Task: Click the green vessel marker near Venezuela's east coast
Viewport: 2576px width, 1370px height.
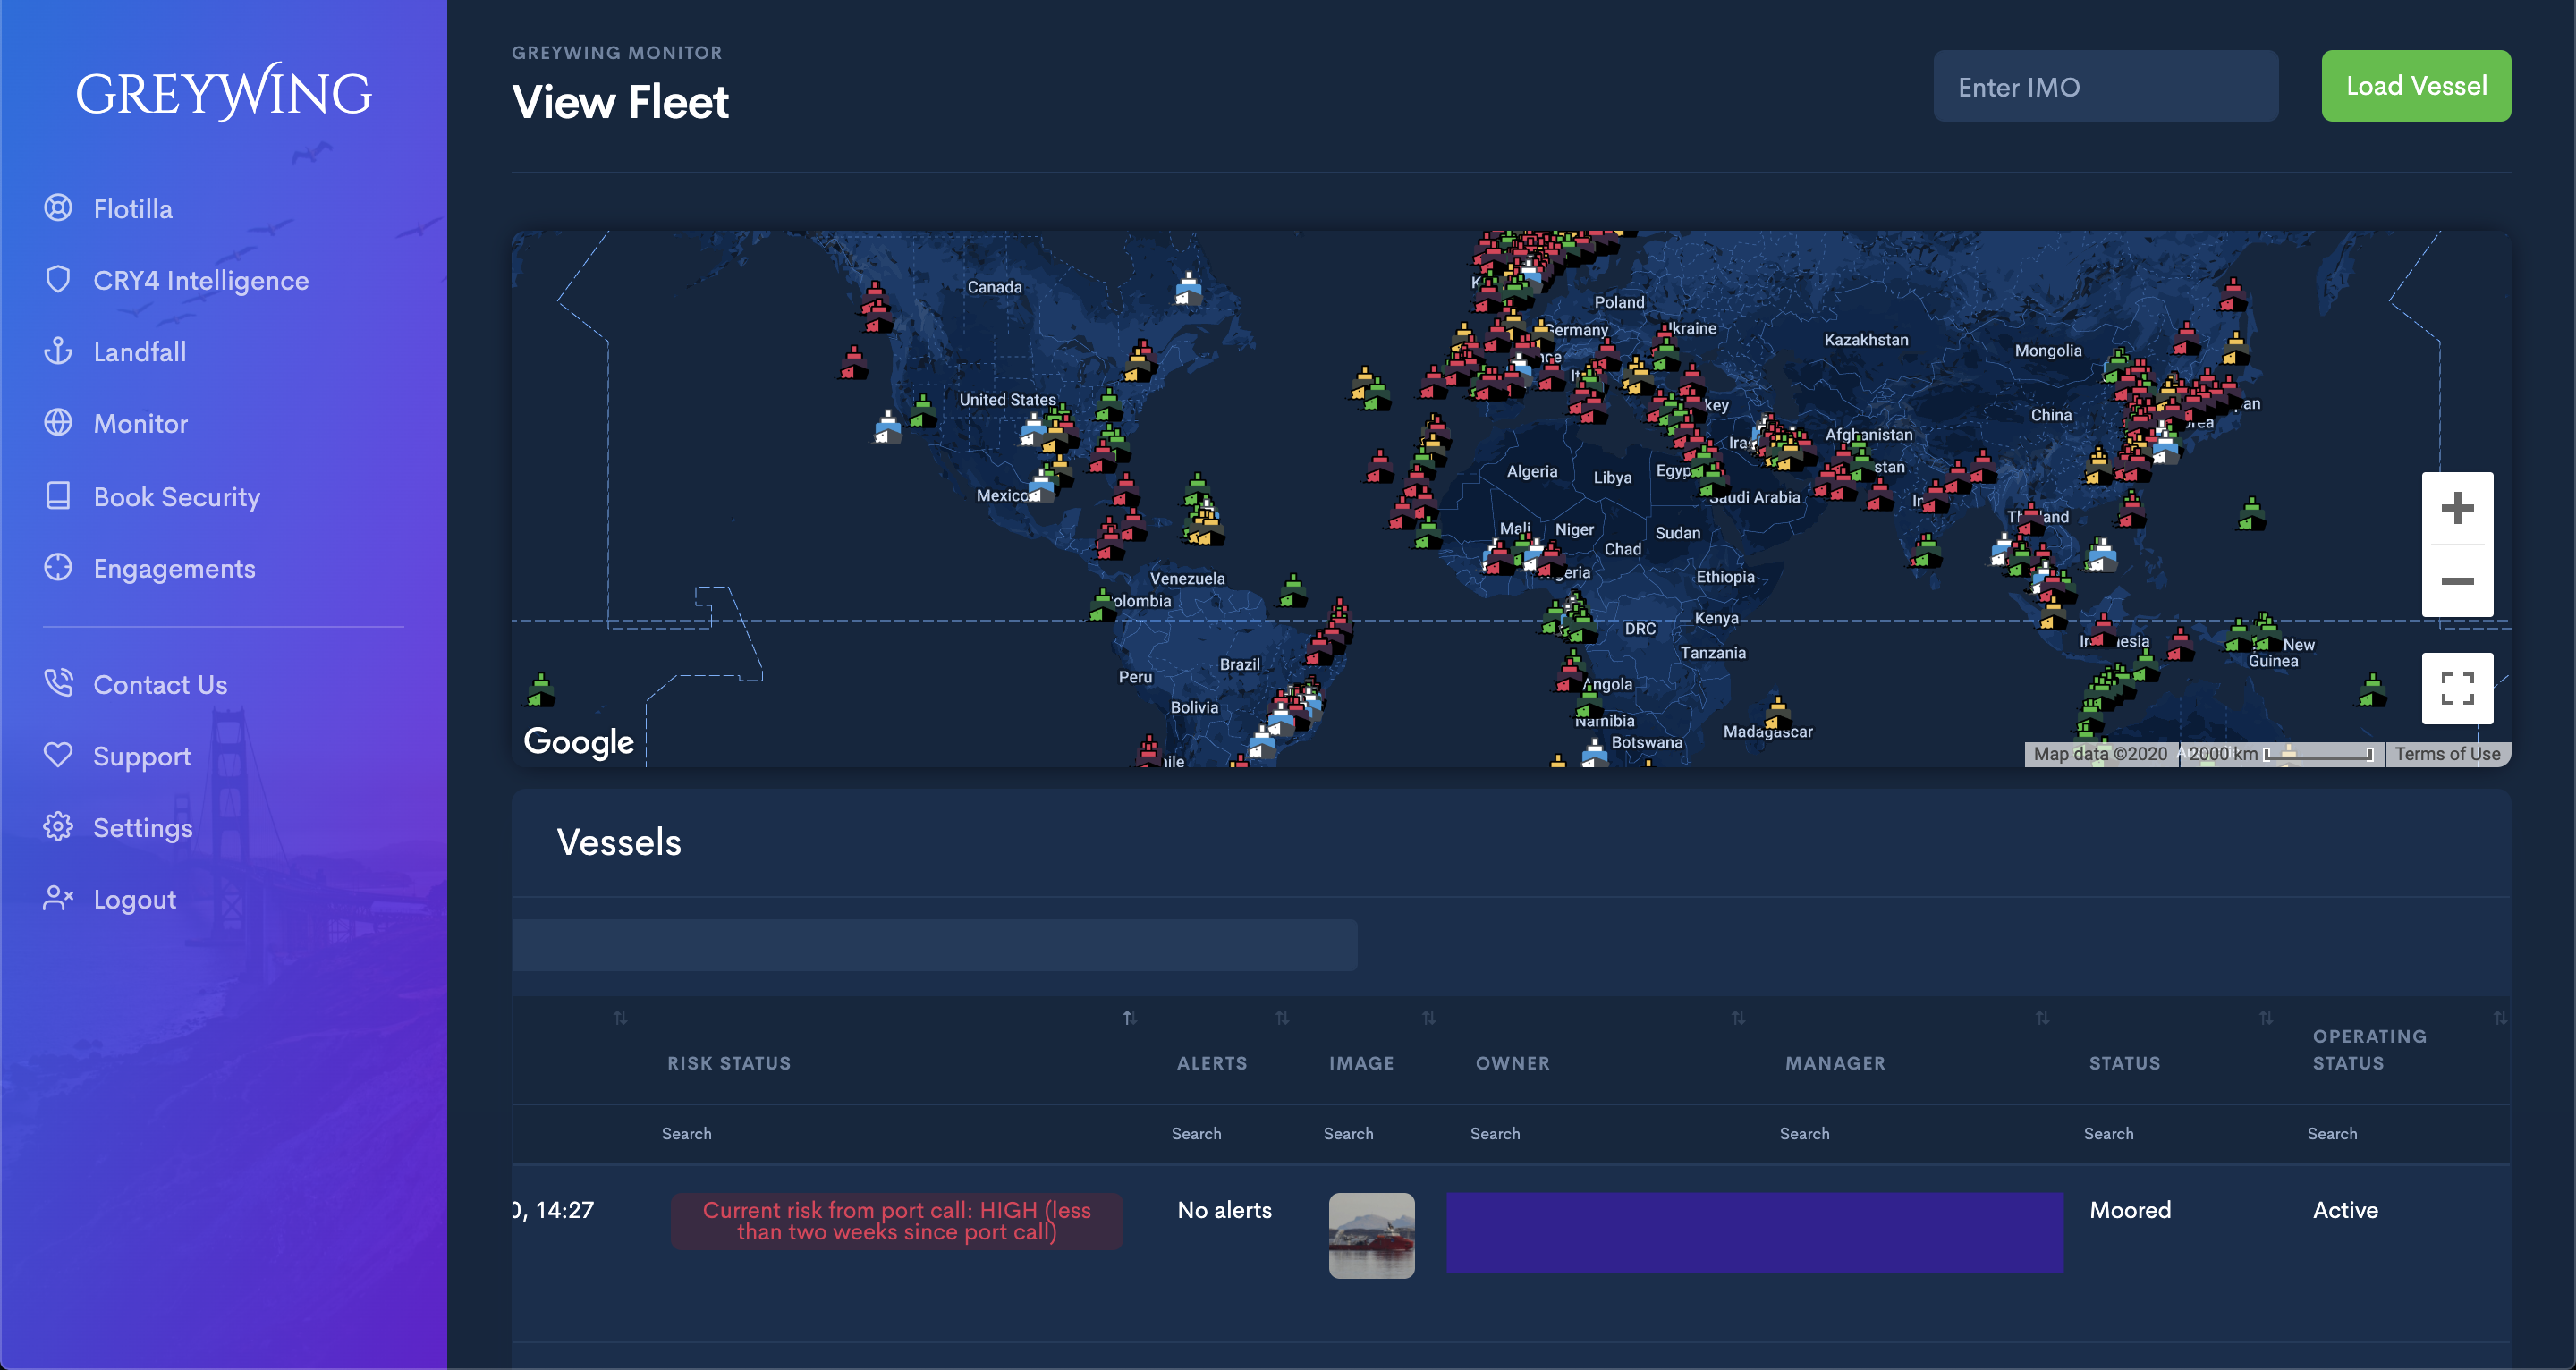Action: (x=1293, y=591)
